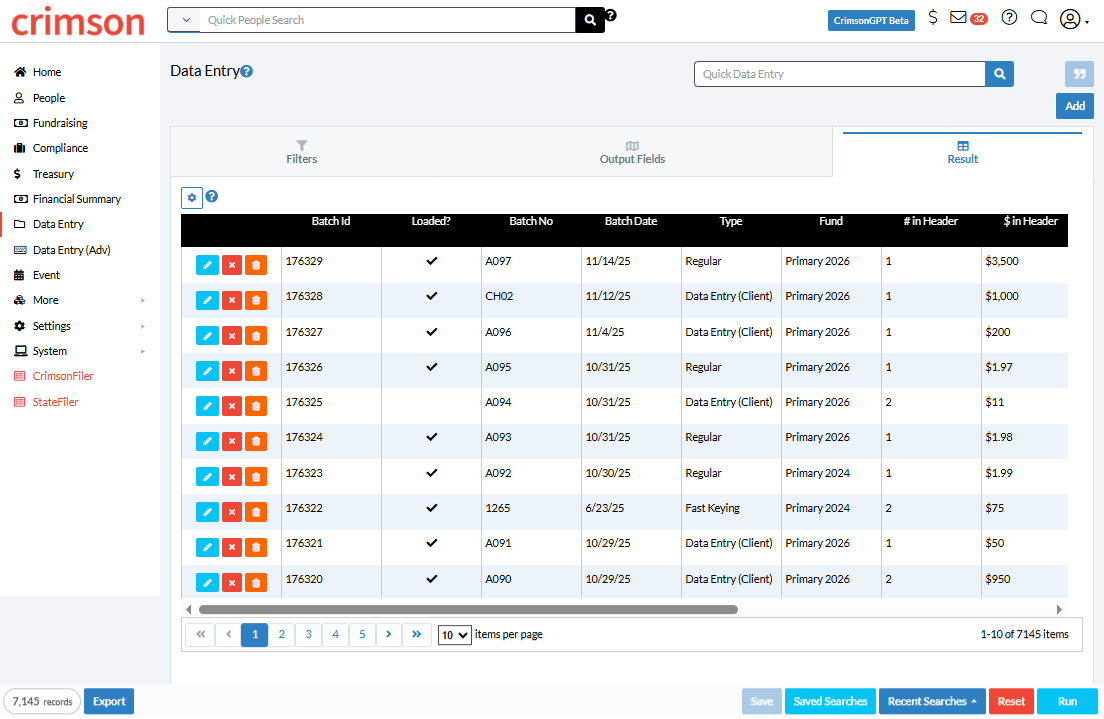1104x719 pixels.
Task: Switch to the Filters tab
Action: [301, 152]
